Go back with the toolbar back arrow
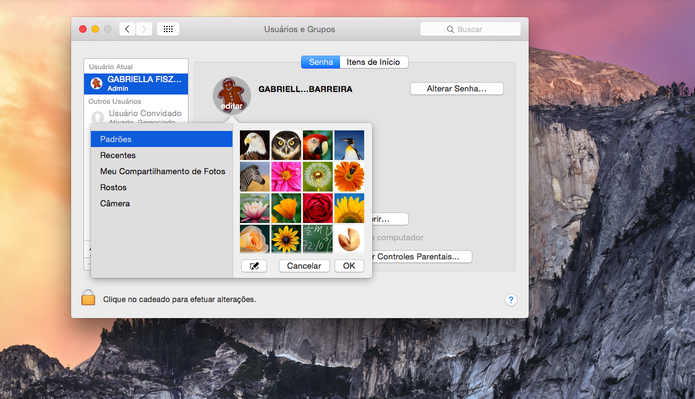The height and width of the screenshot is (399, 695). (x=127, y=29)
